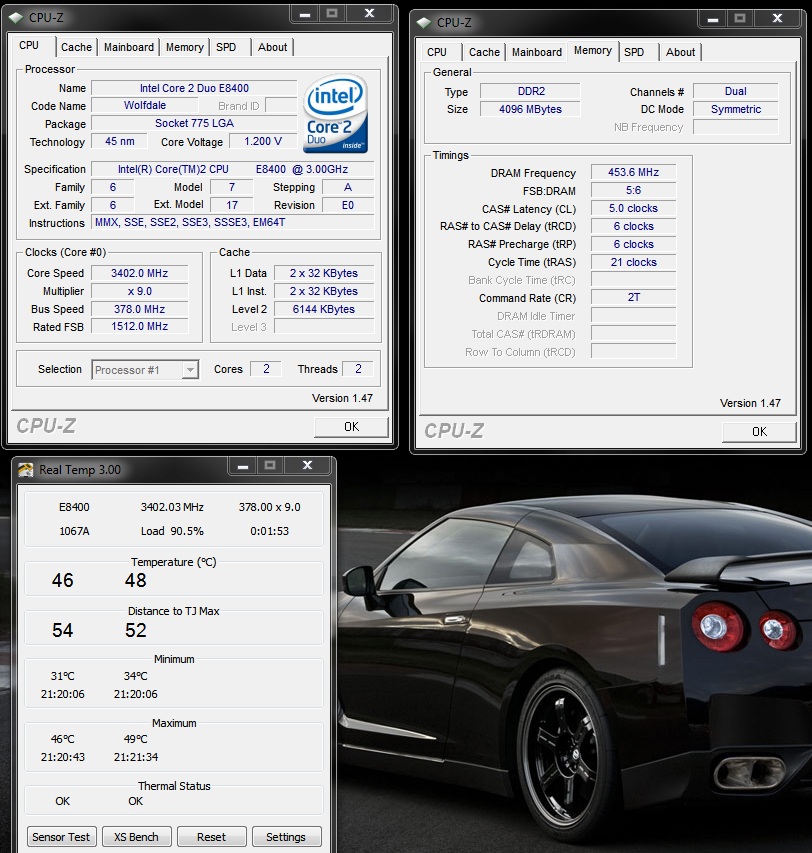
Task: Click the left CPU-Z window title icon
Action: point(17,17)
